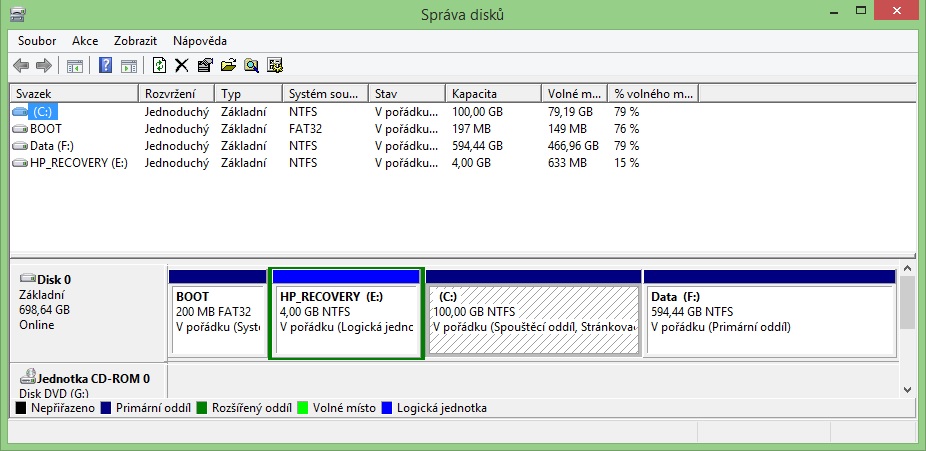Viewport: 926px width, 451px height.
Task: Click the 633 MB free space cell
Action: [567, 163]
